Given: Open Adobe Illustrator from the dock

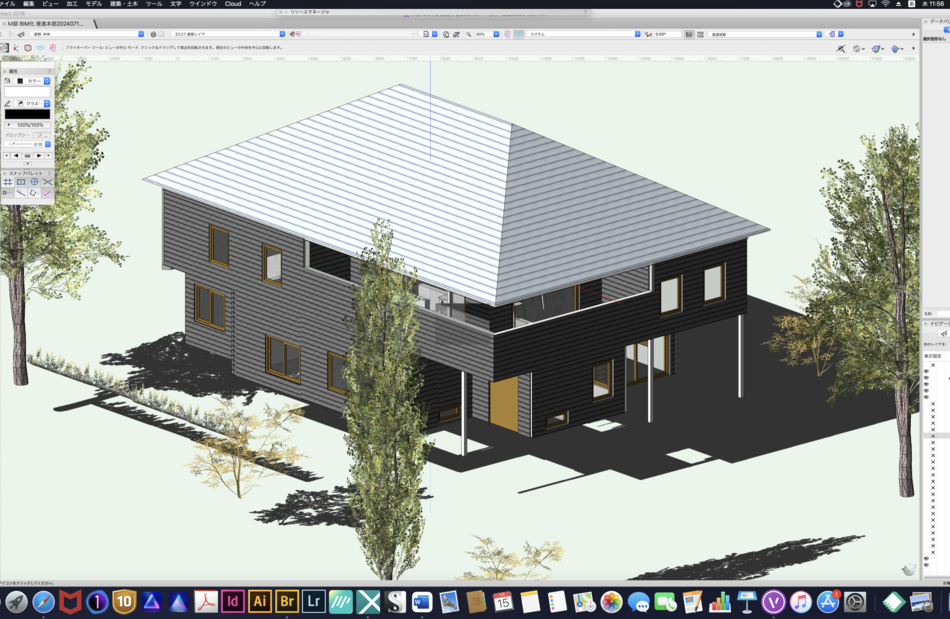Looking at the screenshot, I should [260, 602].
